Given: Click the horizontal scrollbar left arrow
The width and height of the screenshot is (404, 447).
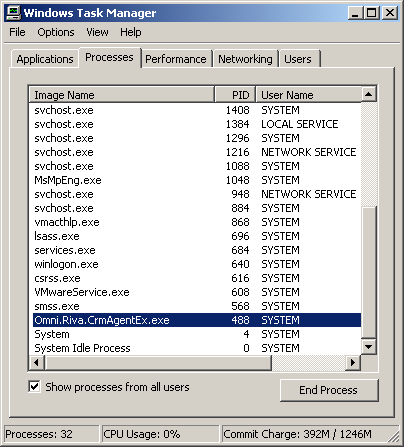Looking at the screenshot, I should pos(36,362).
